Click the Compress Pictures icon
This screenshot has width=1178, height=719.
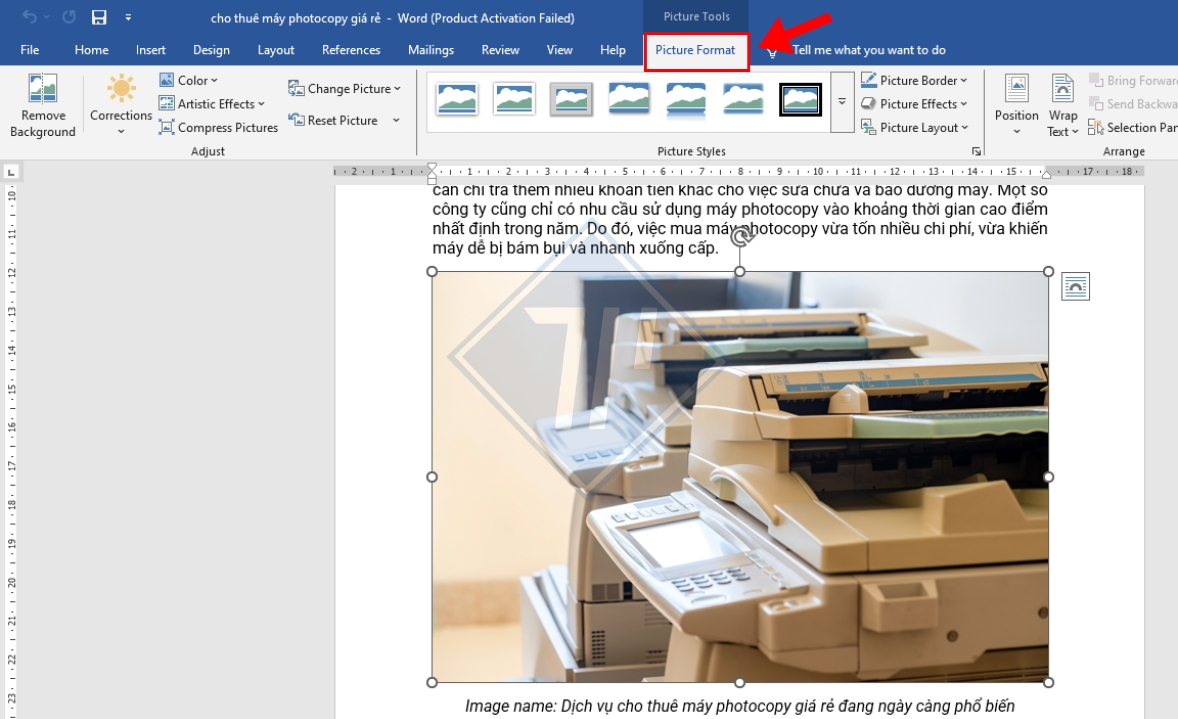tap(167, 128)
